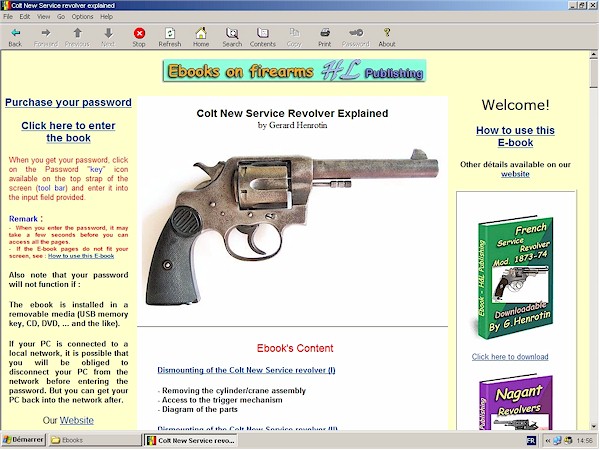
Task: Click the Copy toolbar icon
Action: pyautogui.click(x=294, y=33)
